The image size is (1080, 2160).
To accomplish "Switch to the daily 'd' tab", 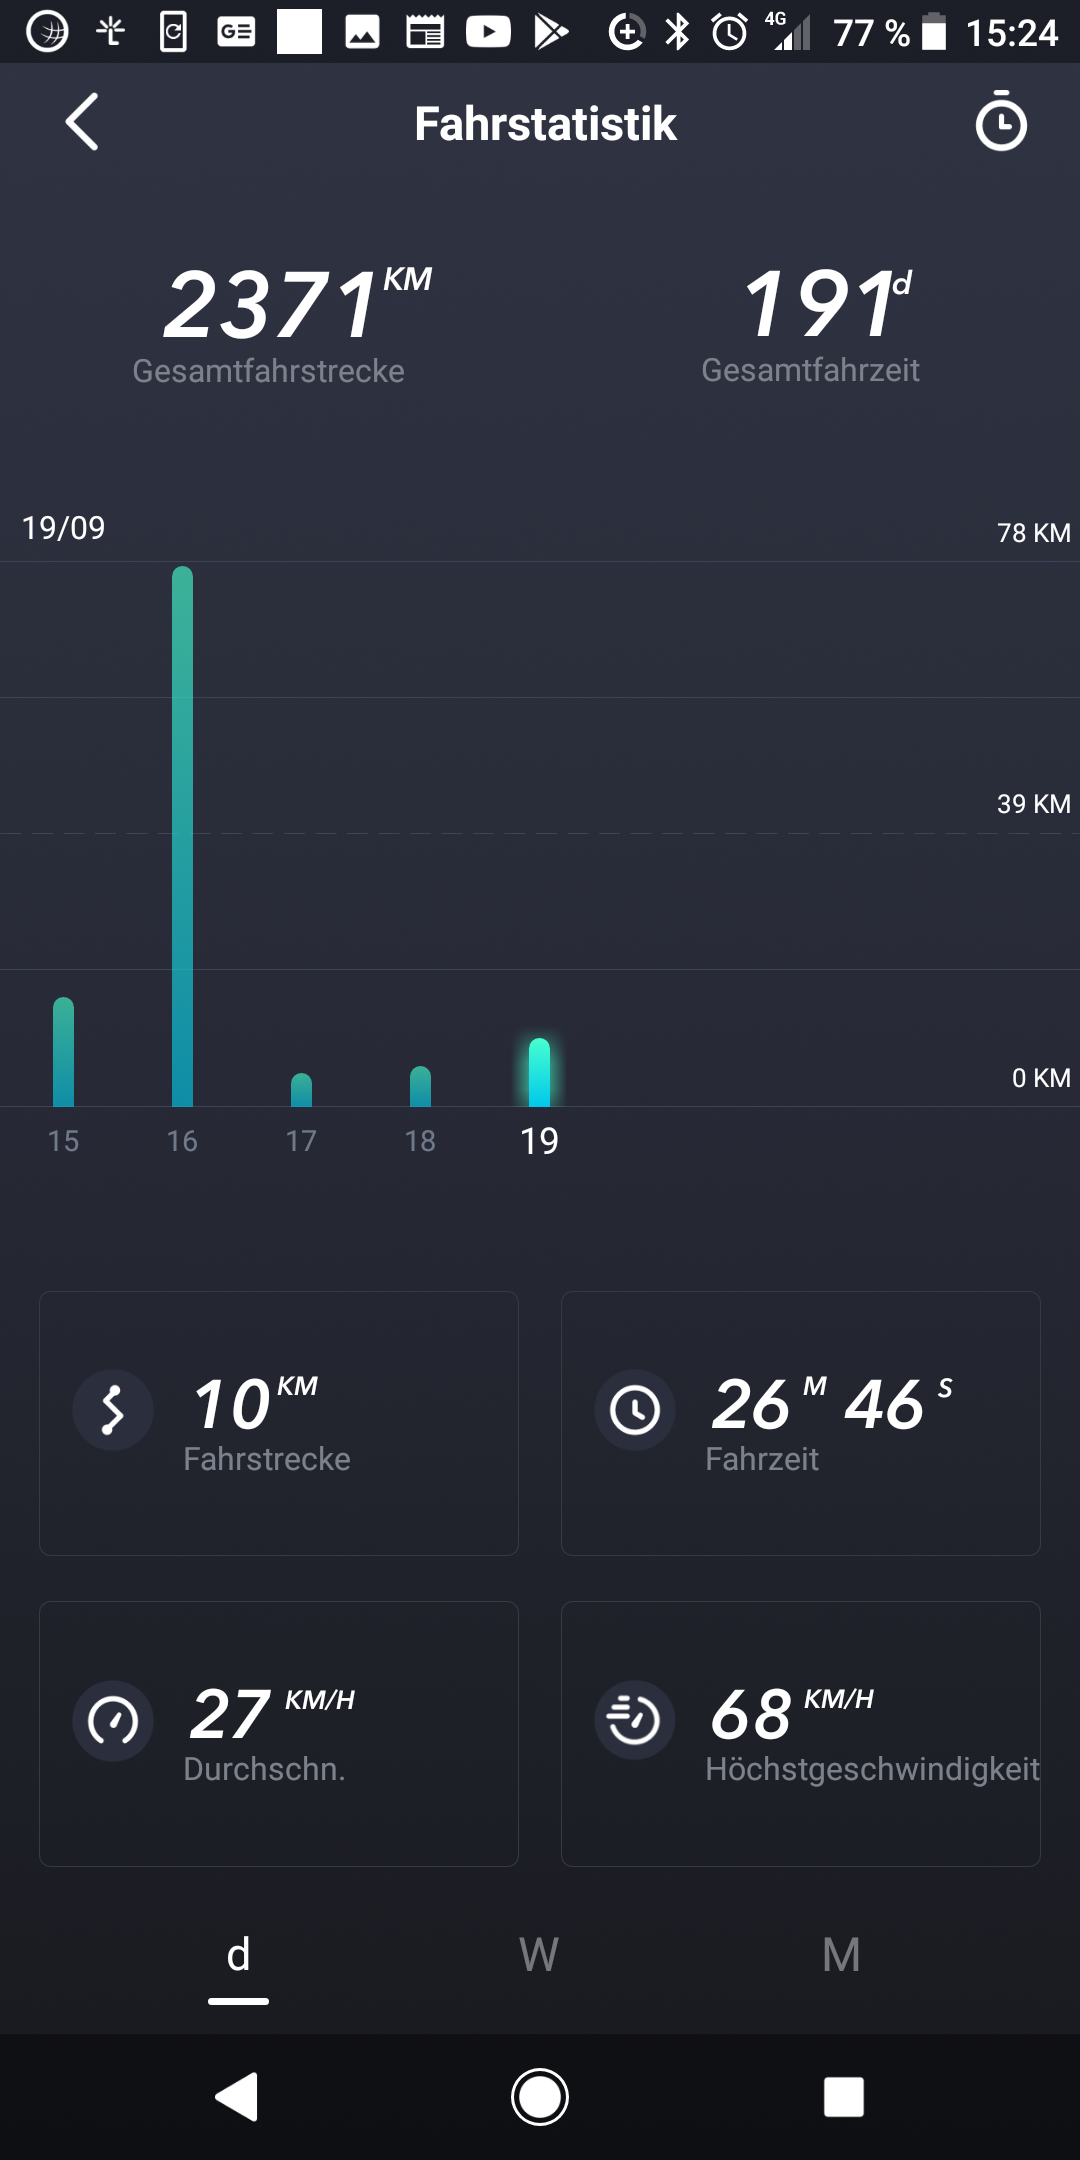I will coord(238,1955).
